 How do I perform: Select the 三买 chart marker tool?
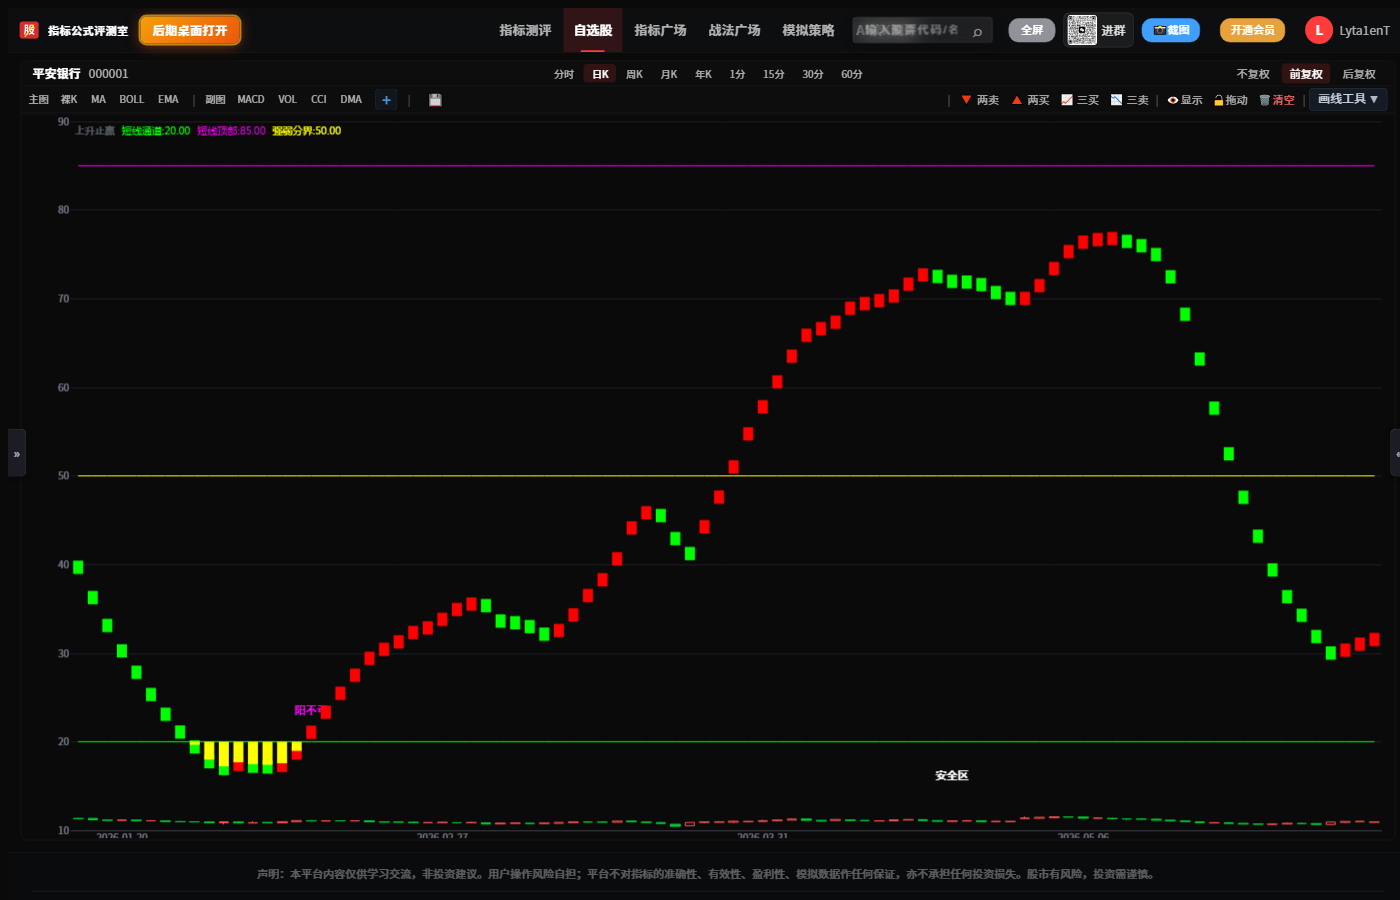click(1080, 100)
